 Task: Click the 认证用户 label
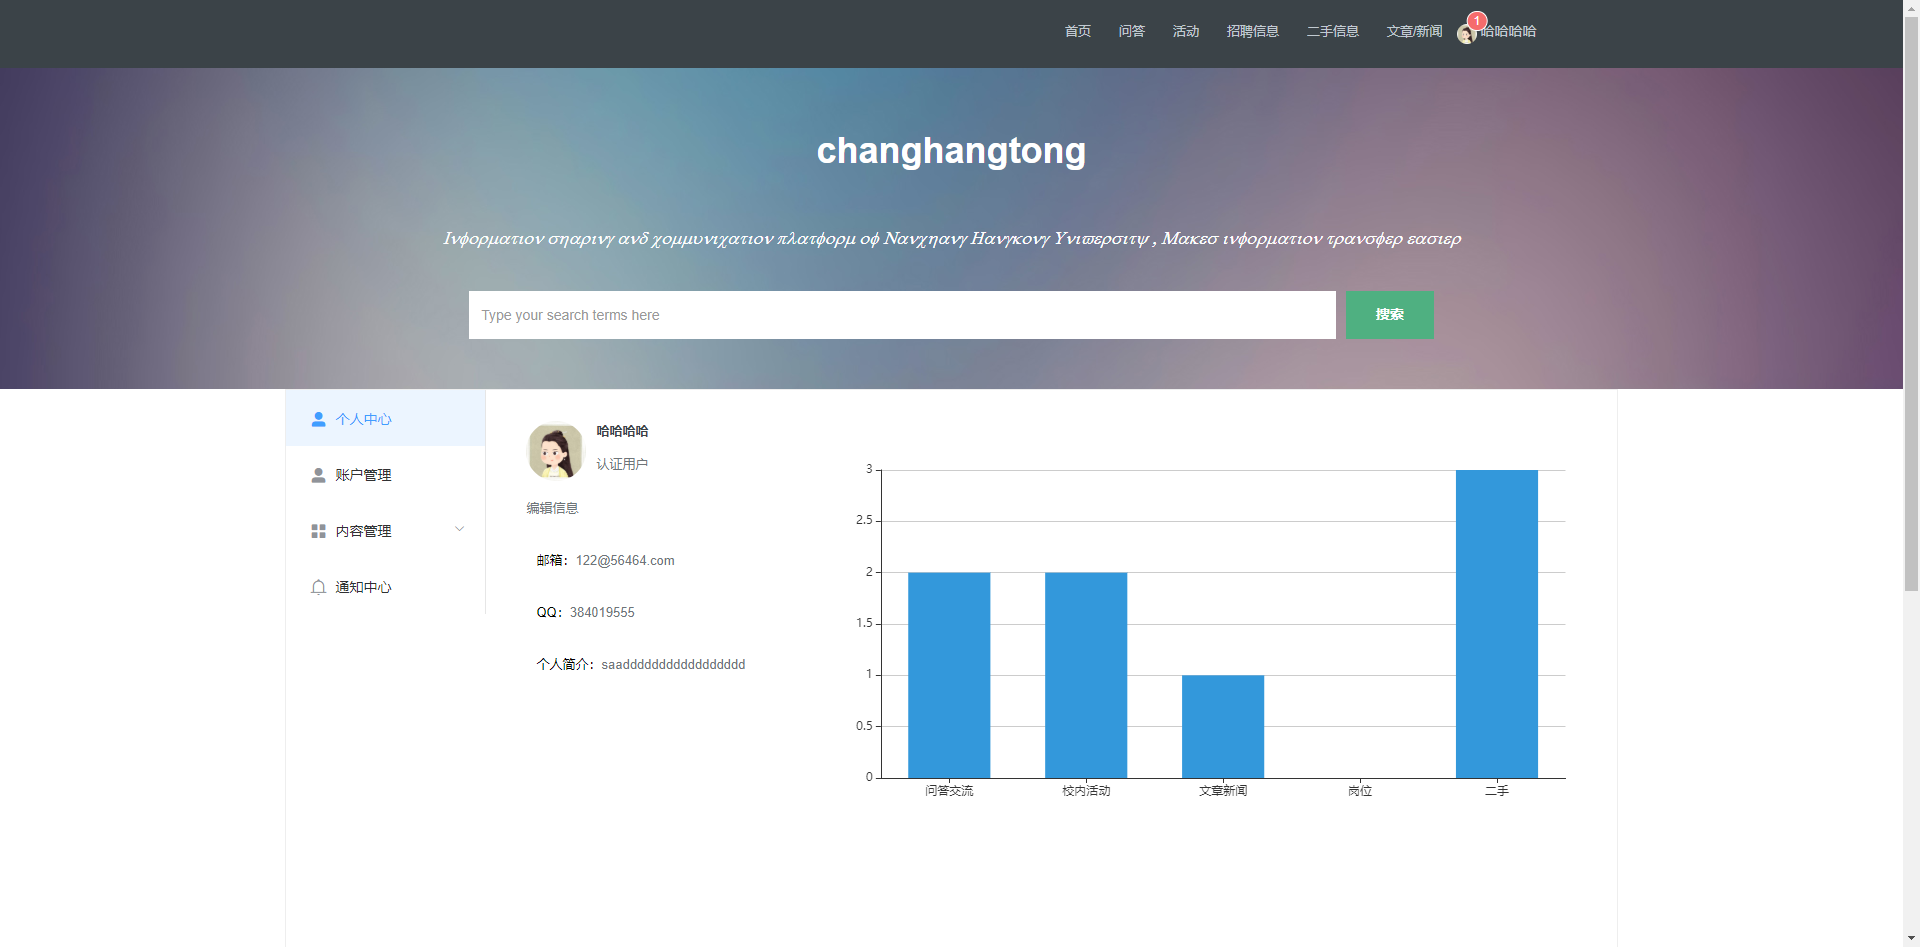pyautogui.click(x=622, y=464)
